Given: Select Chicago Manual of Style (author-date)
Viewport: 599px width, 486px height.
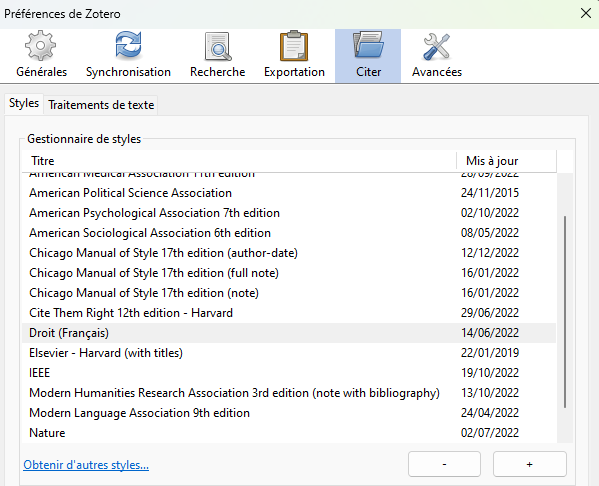Looking at the screenshot, I should [x=289, y=253].
